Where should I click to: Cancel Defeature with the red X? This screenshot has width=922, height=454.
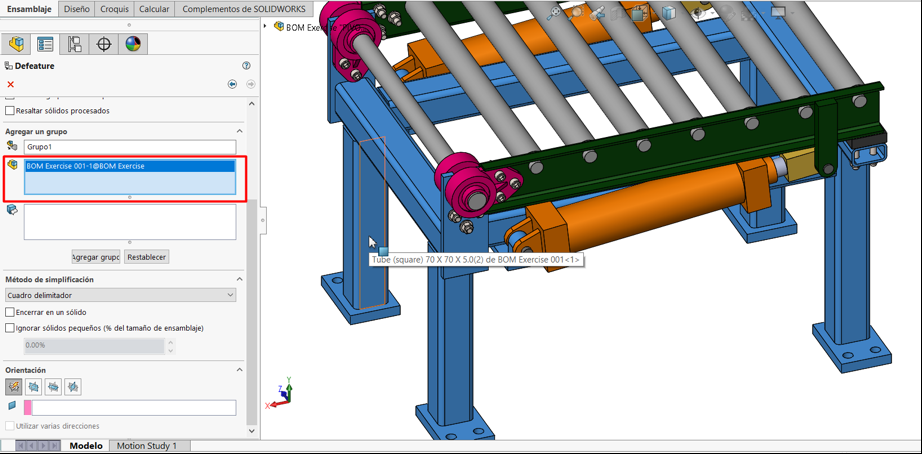[x=11, y=84]
